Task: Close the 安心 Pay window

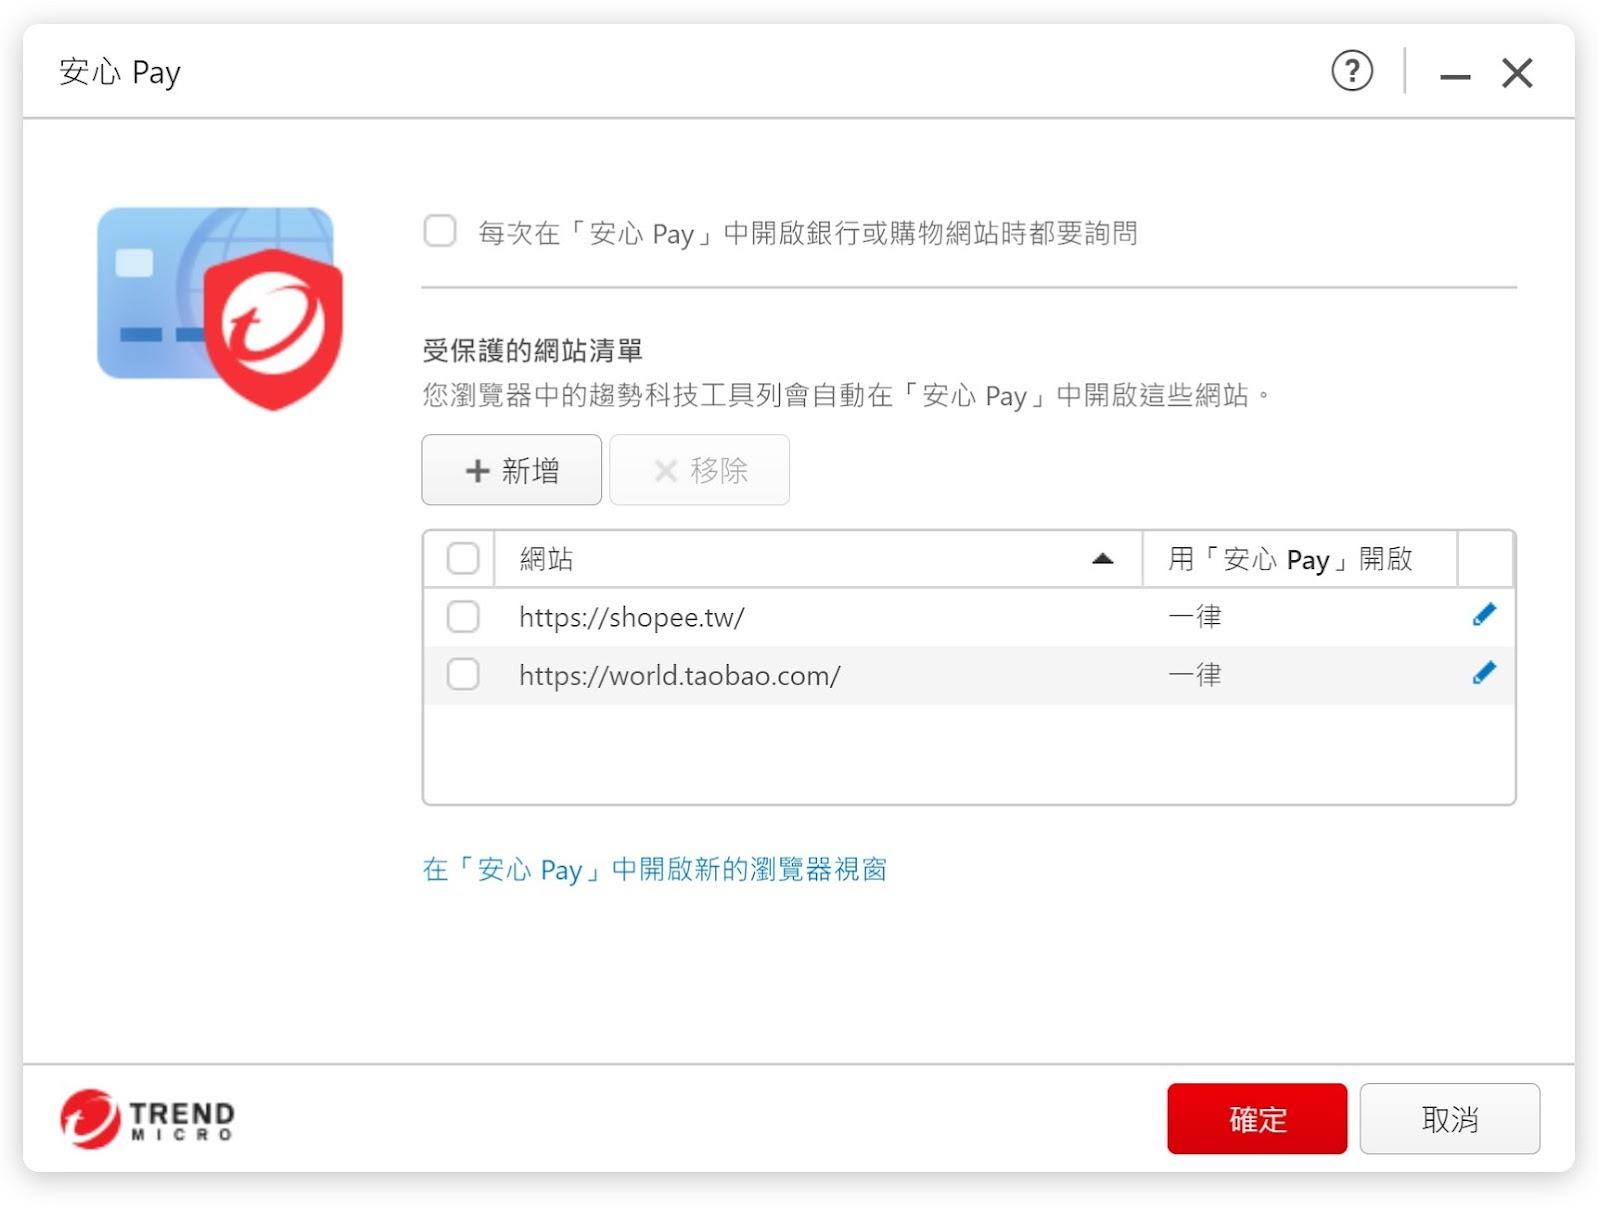Action: pyautogui.click(x=1517, y=73)
